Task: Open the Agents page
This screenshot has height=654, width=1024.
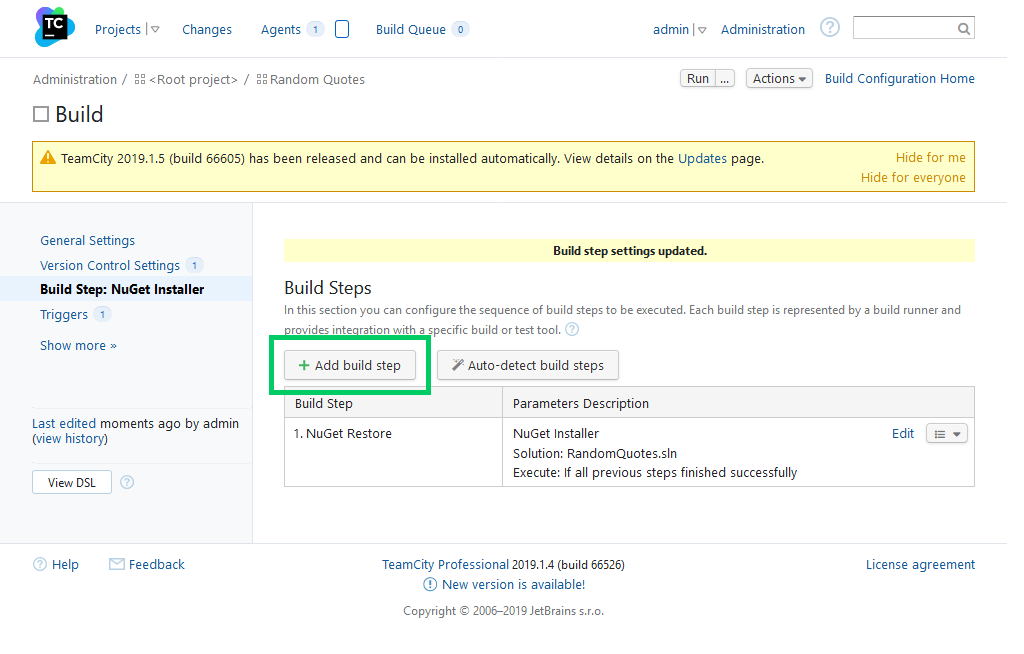Action: point(281,29)
